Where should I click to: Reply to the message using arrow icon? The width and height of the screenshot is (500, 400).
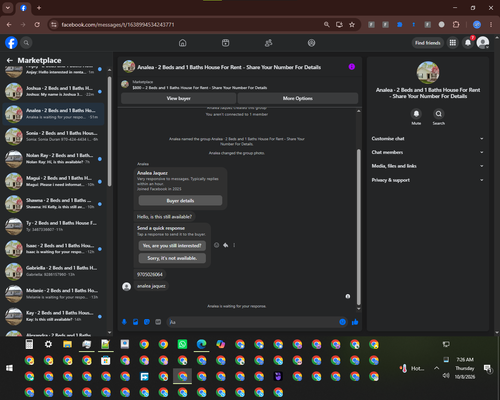(x=226, y=245)
